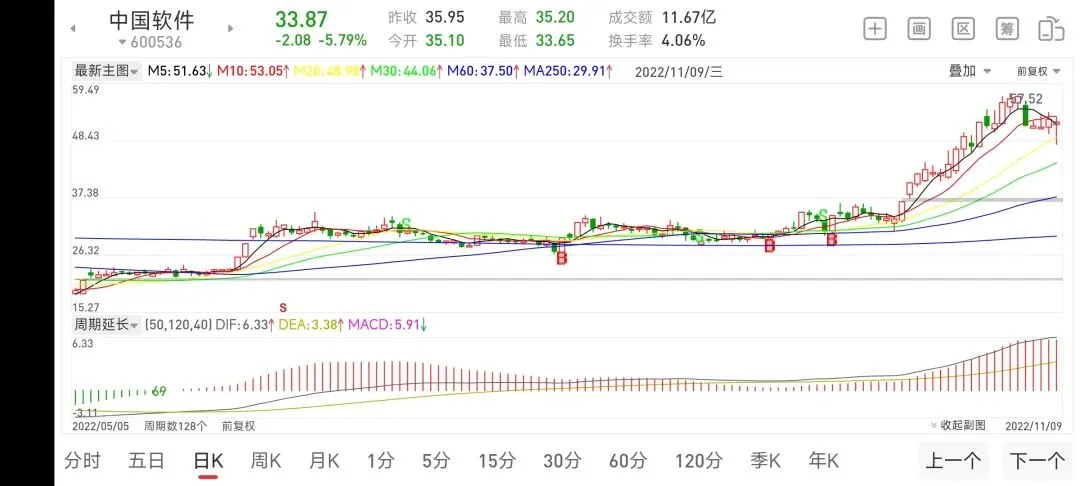Viewport: 1080px width, 486px height.
Task: Tap the phone rotate screen icon
Action: [1053, 28]
